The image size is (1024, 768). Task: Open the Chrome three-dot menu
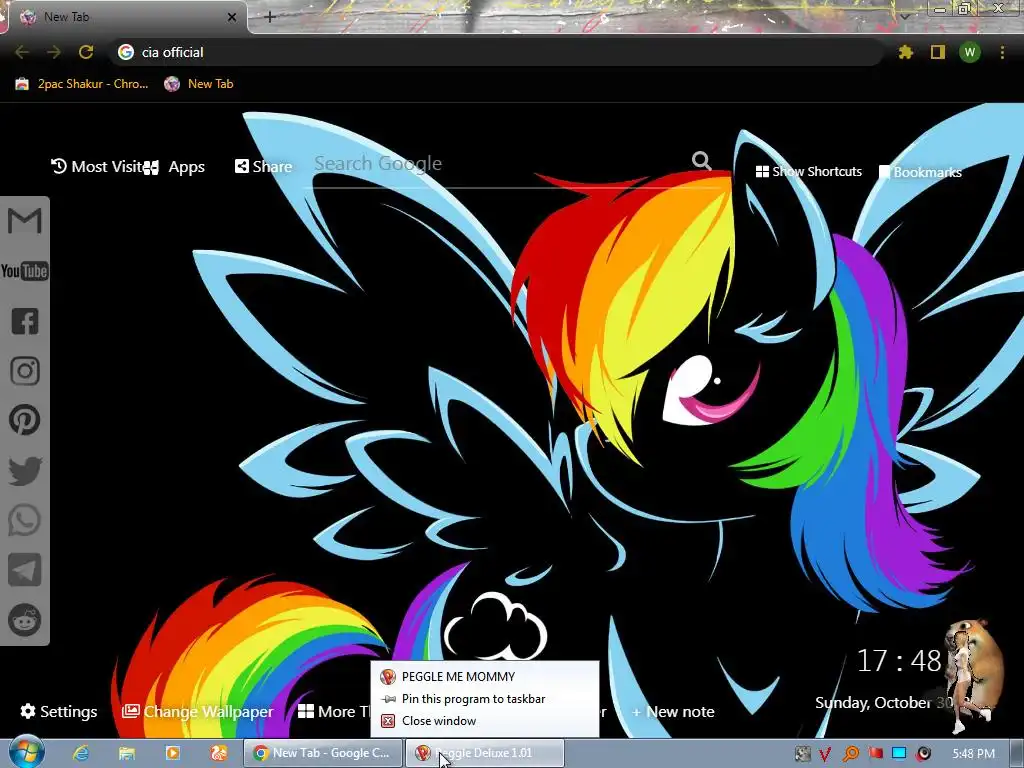coord(1002,52)
